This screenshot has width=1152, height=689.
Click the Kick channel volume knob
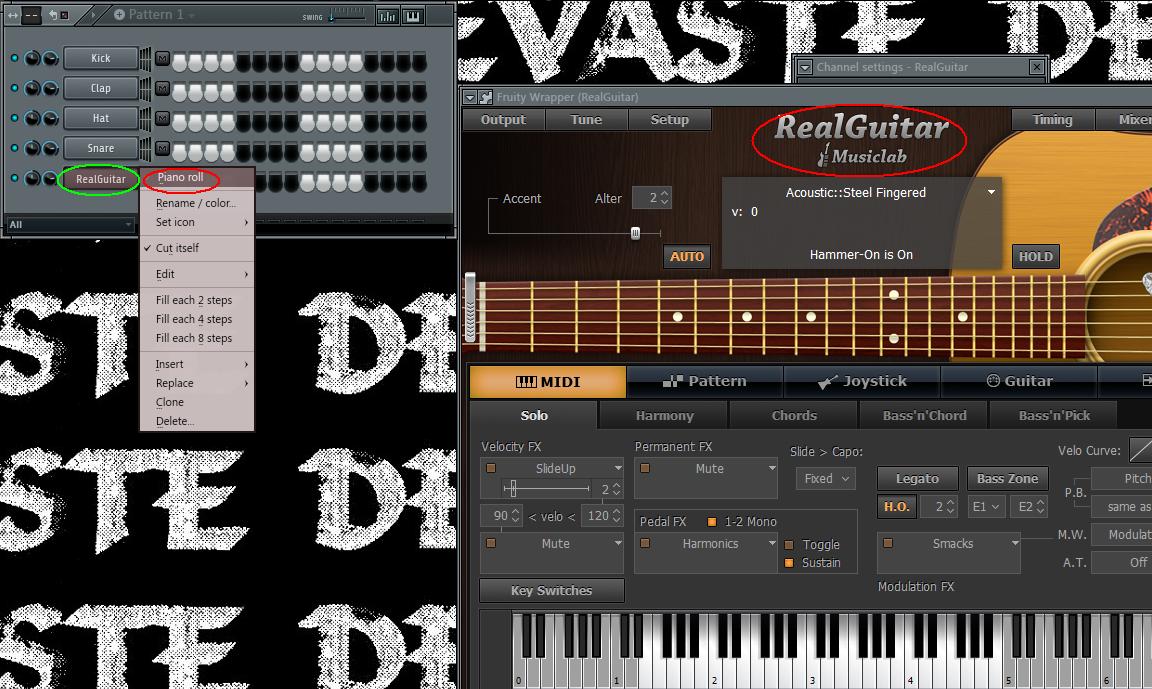[x=50, y=58]
